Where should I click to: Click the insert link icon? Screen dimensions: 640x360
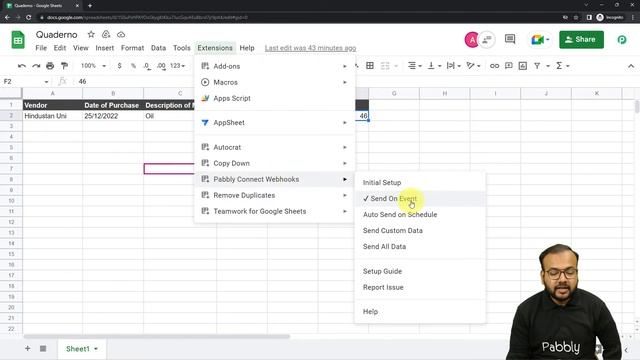coord(494,66)
